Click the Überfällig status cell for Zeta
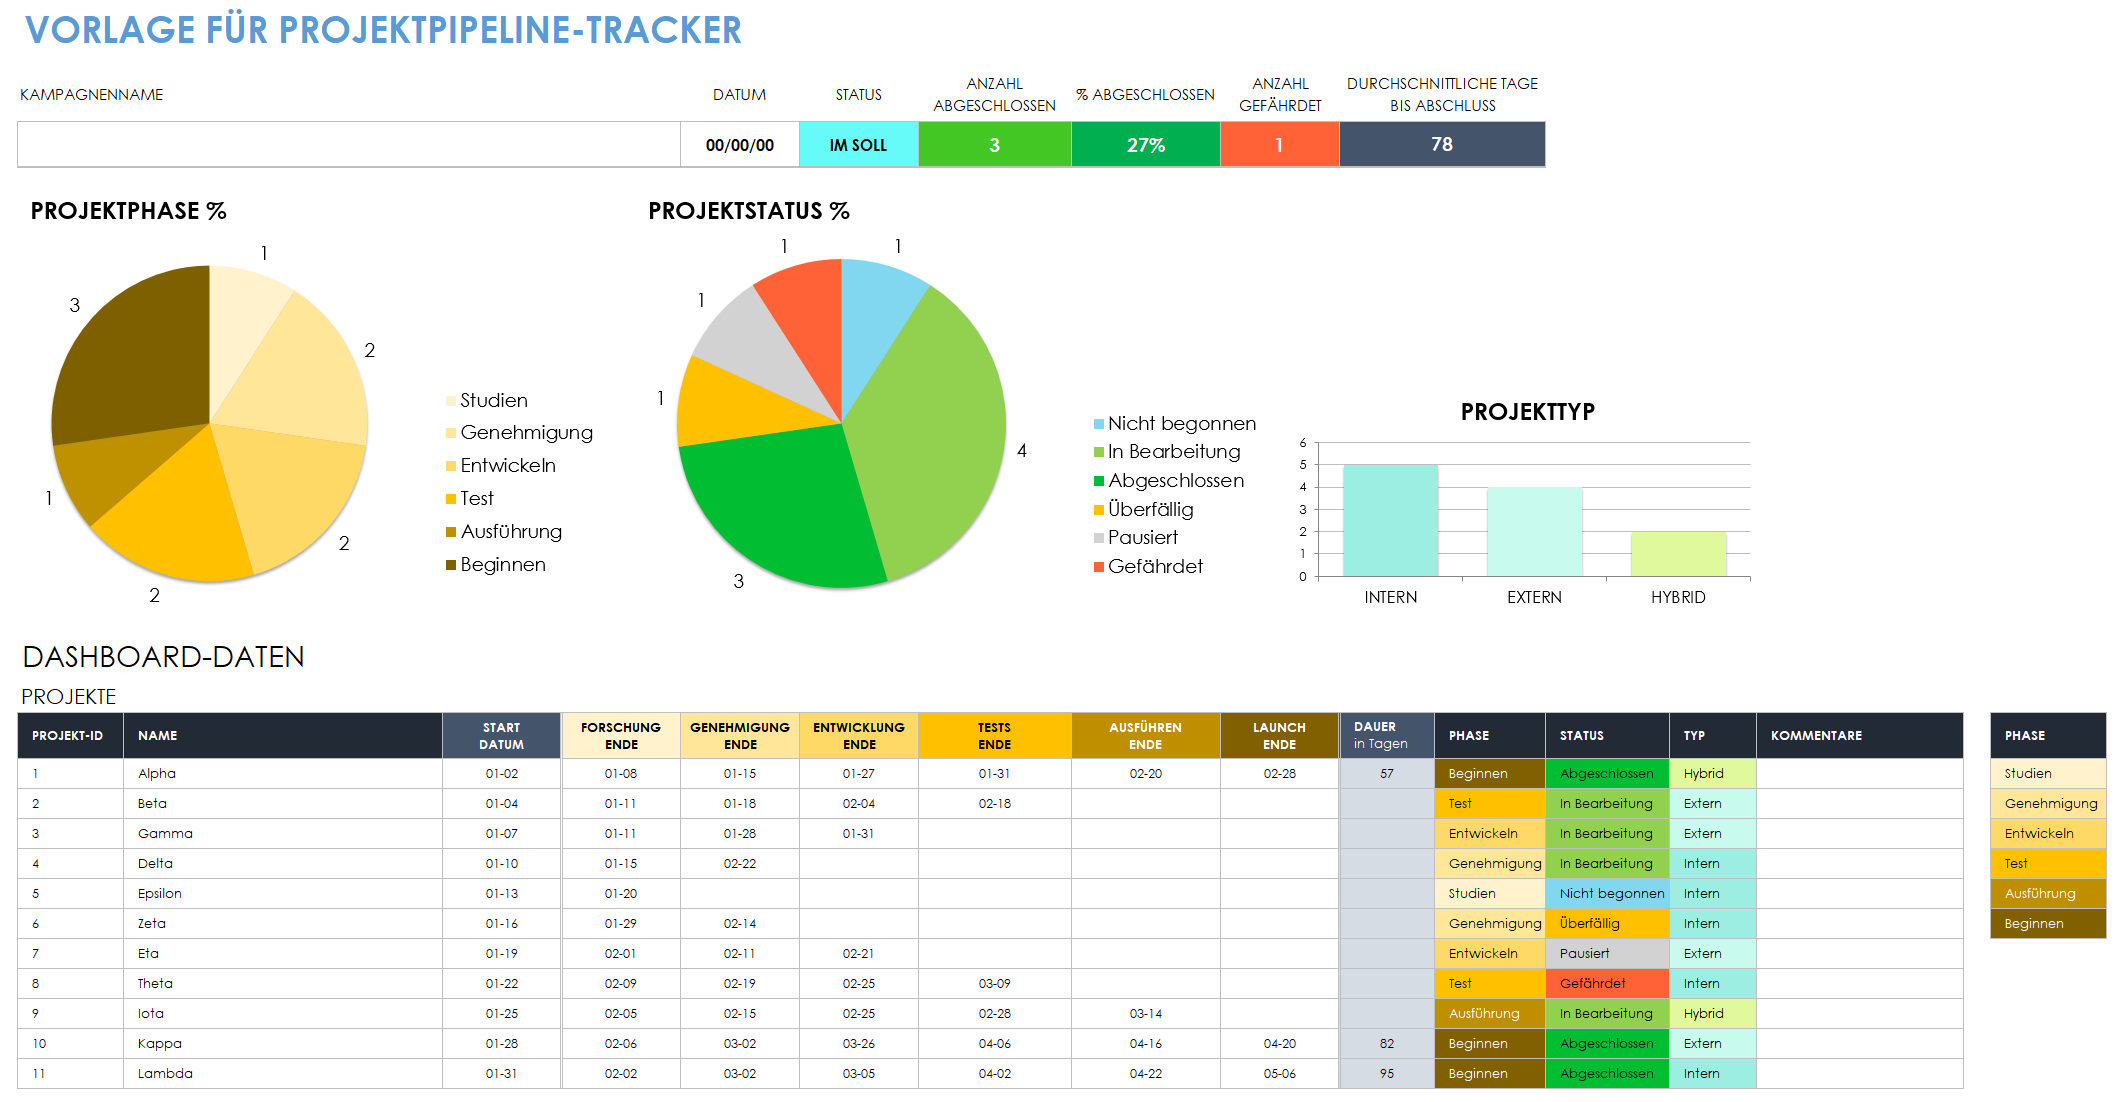 click(1607, 924)
